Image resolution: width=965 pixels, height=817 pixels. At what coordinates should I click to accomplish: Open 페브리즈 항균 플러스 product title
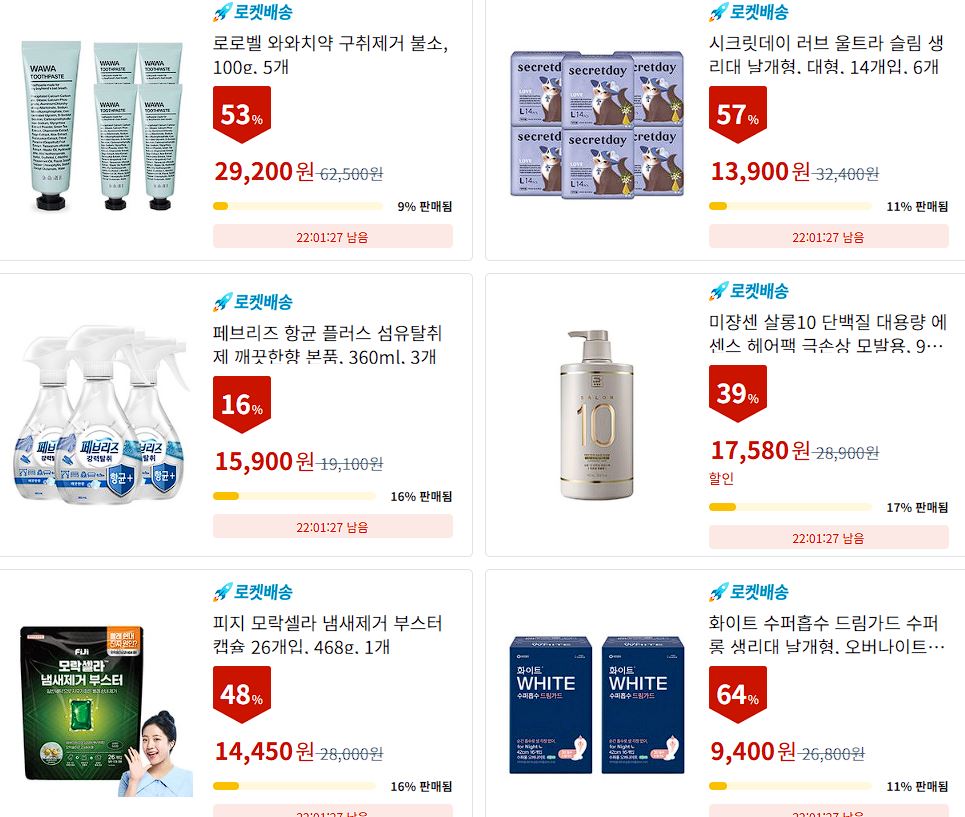(x=327, y=345)
